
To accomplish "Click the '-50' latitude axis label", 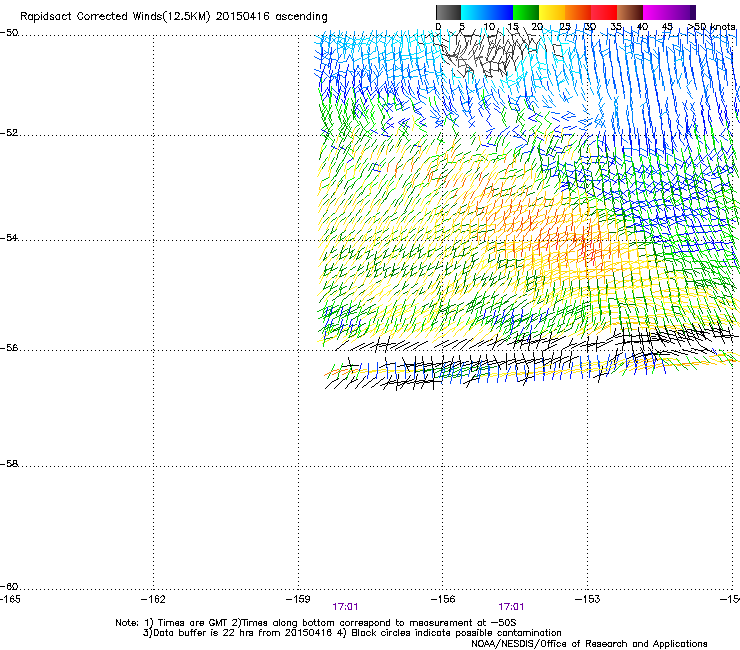I will [9, 33].
